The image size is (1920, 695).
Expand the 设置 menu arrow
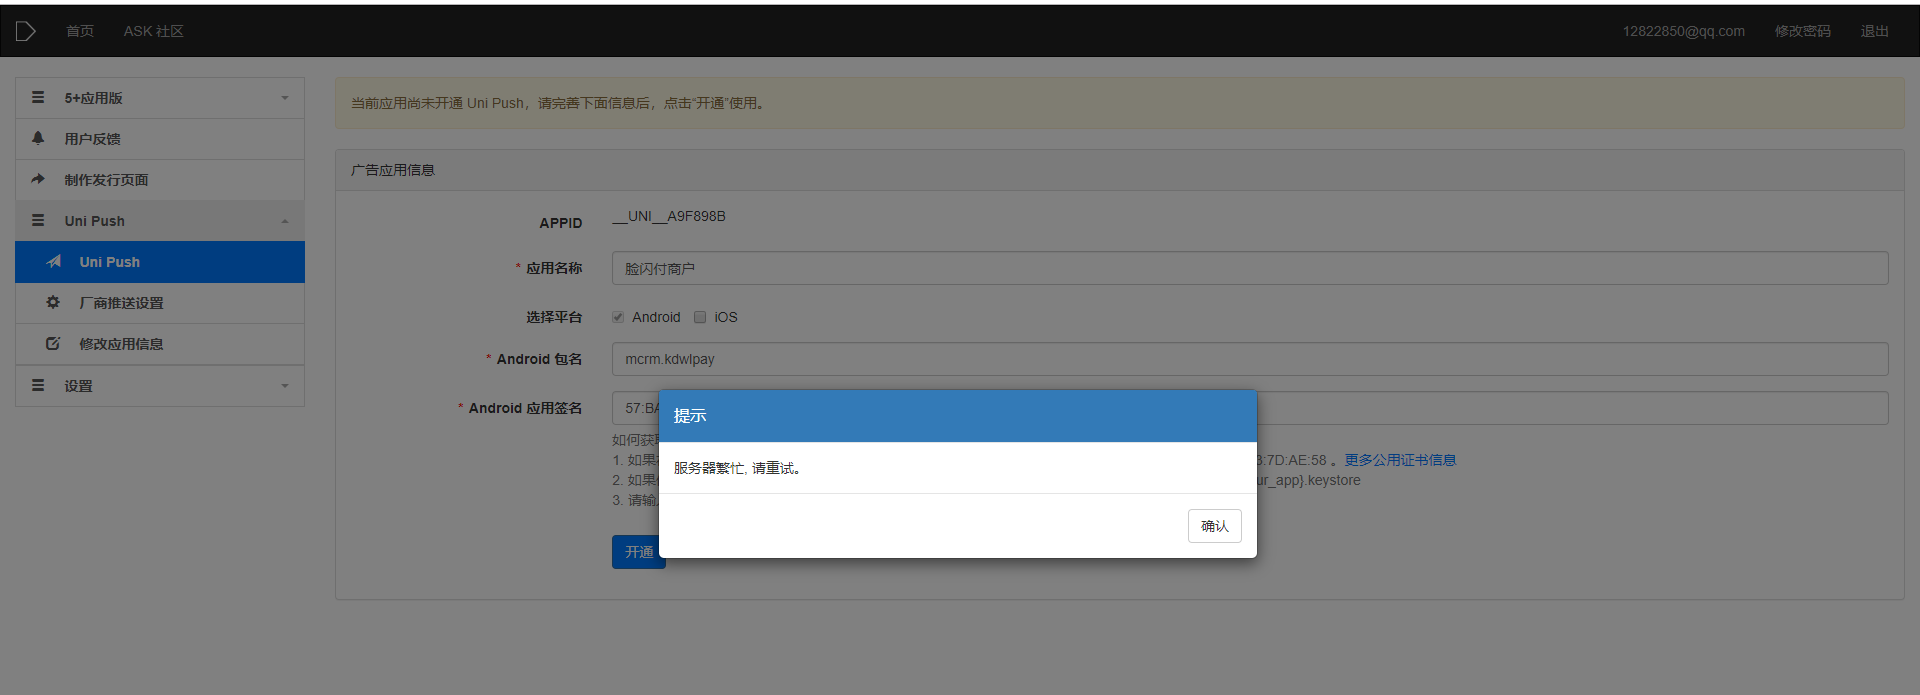[x=285, y=386]
